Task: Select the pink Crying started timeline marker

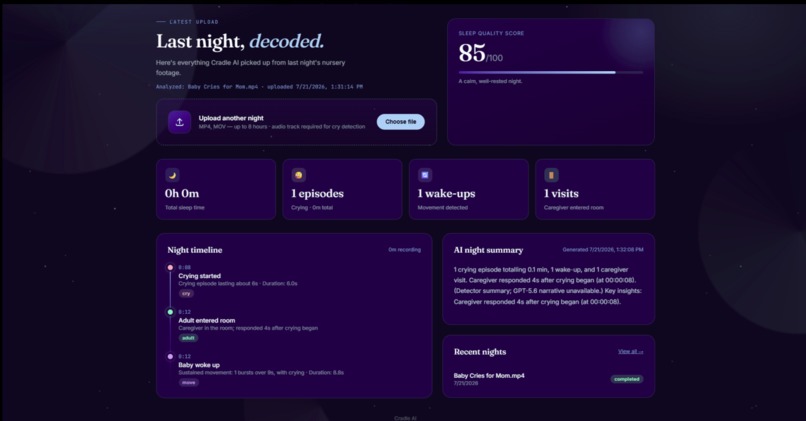Action: [x=170, y=267]
